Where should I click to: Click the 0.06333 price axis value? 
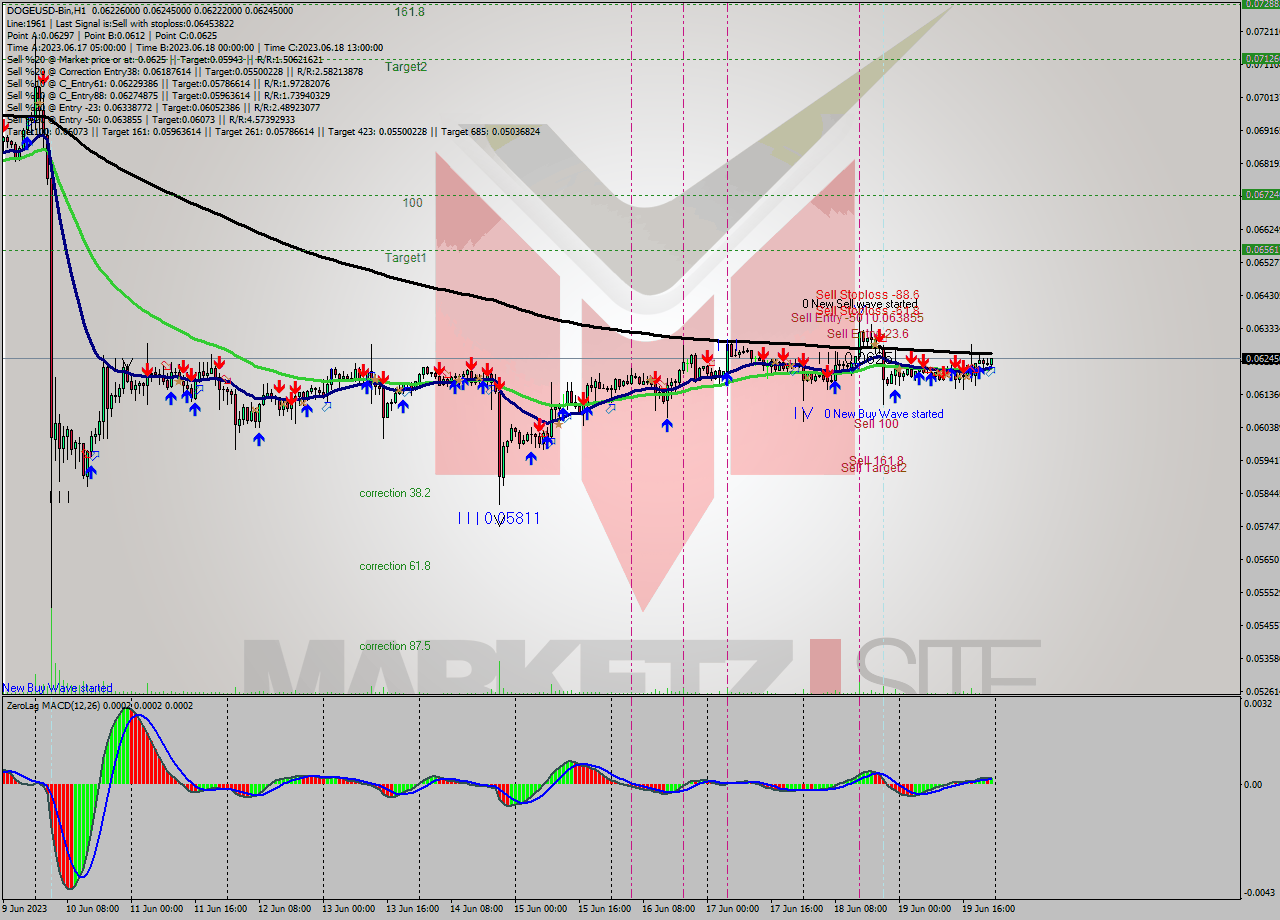(1263, 328)
